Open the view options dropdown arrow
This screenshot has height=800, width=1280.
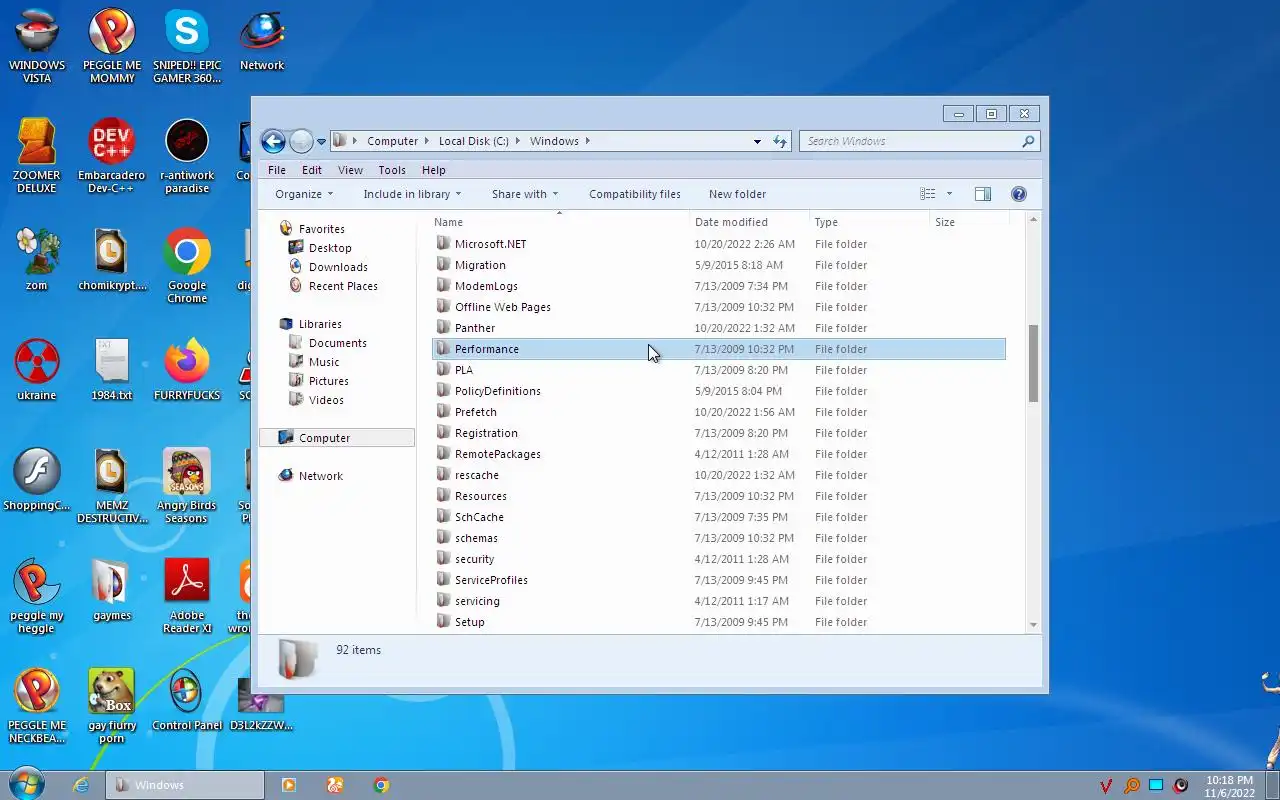coord(949,194)
